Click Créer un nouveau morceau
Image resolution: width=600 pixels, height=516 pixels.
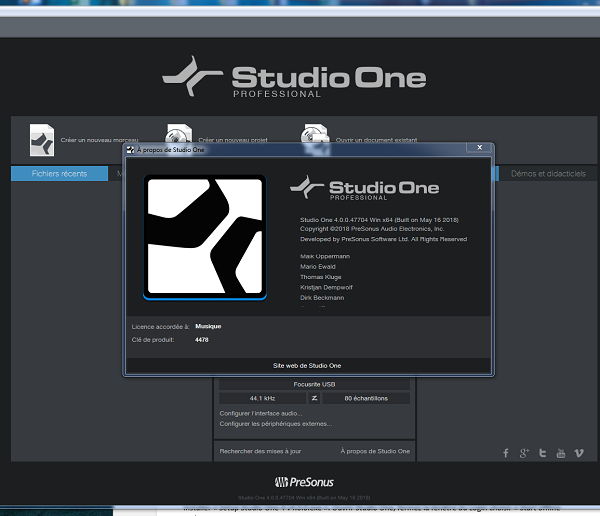click(99, 140)
